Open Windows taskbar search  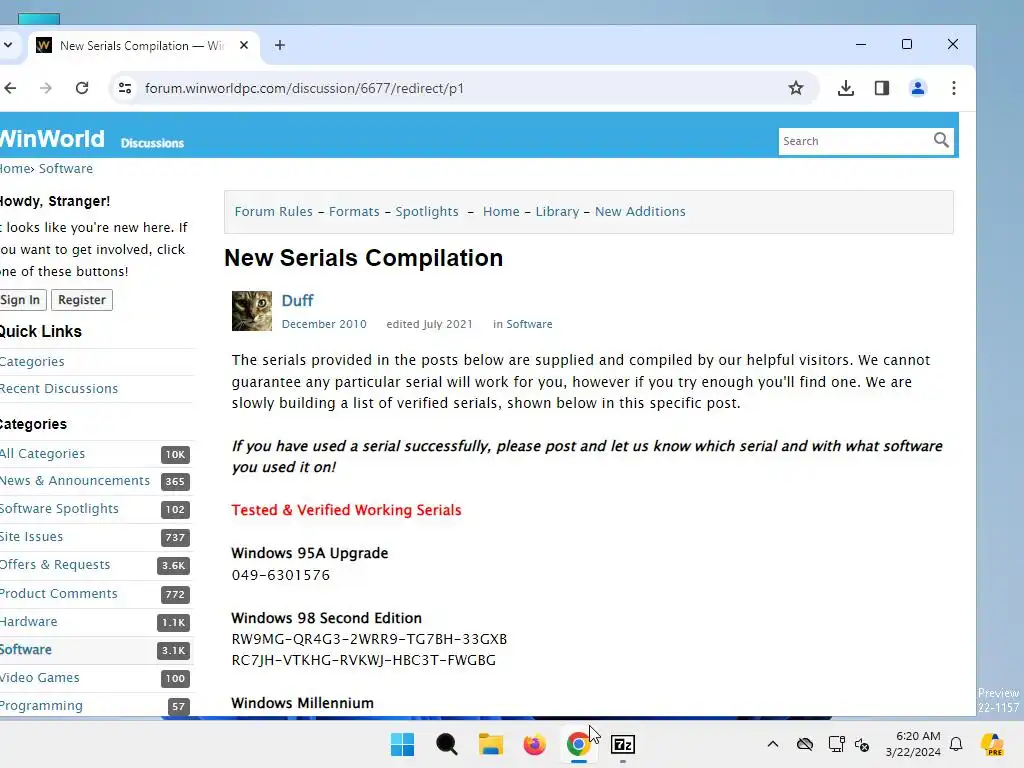click(447, 744)
